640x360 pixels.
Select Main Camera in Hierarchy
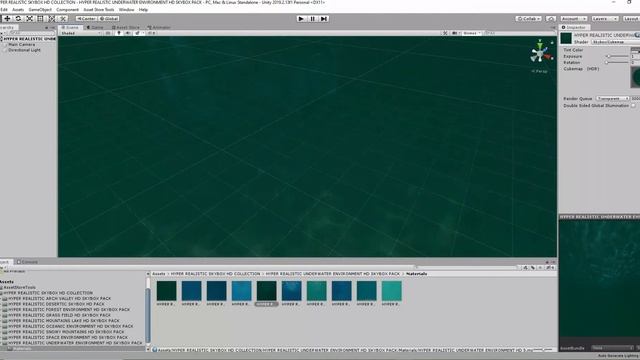pos(22,44)
